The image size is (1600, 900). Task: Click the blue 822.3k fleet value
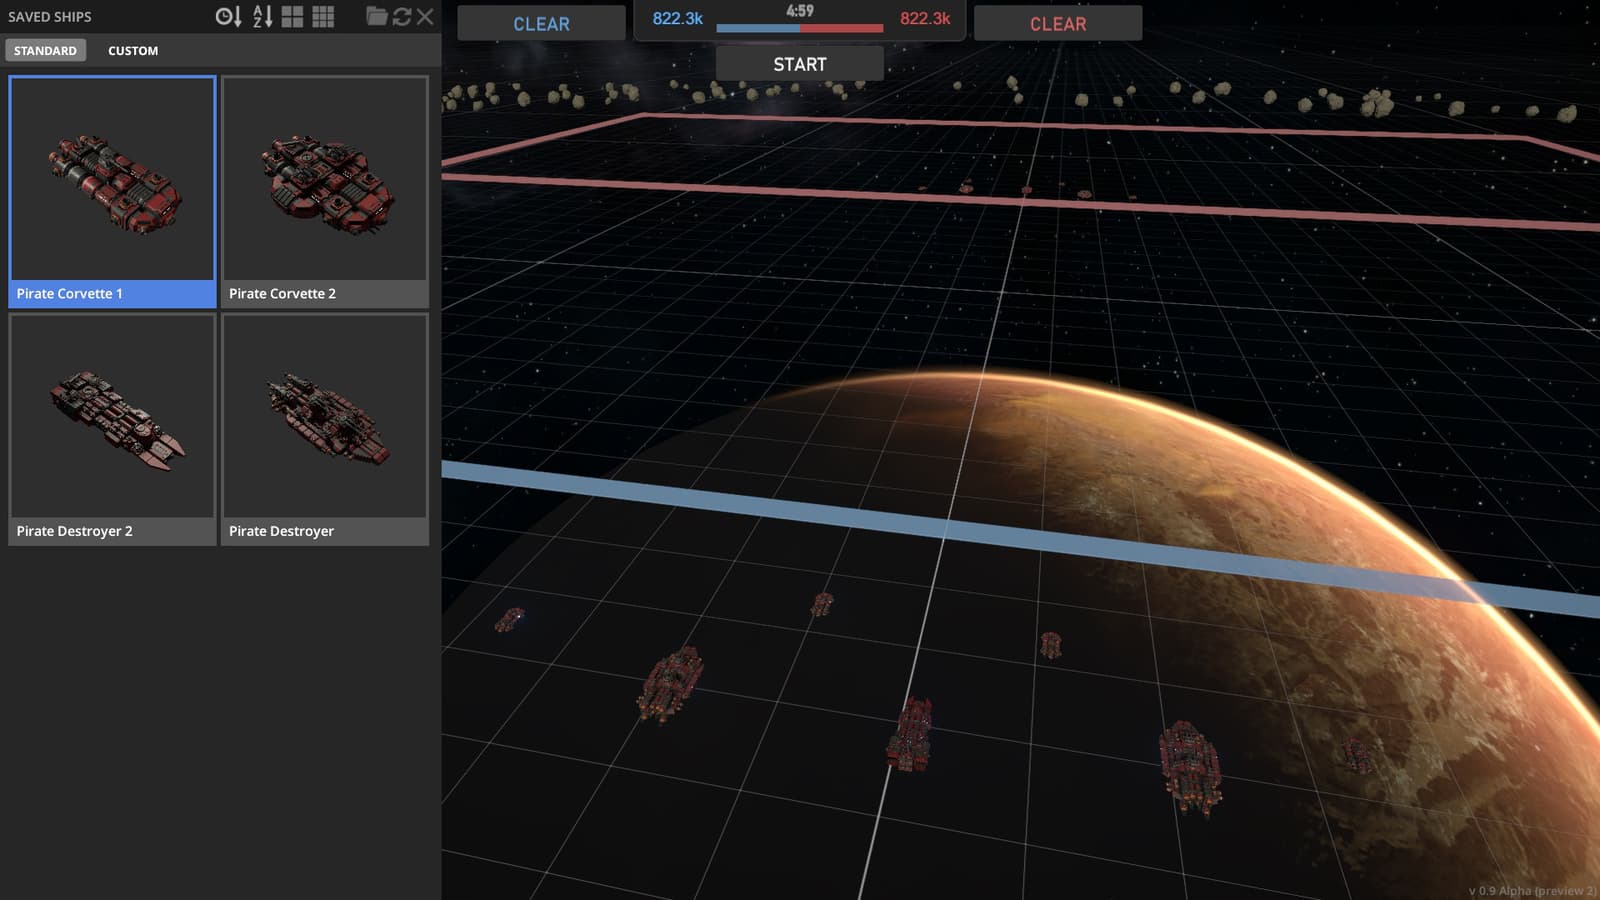(678, 18)
